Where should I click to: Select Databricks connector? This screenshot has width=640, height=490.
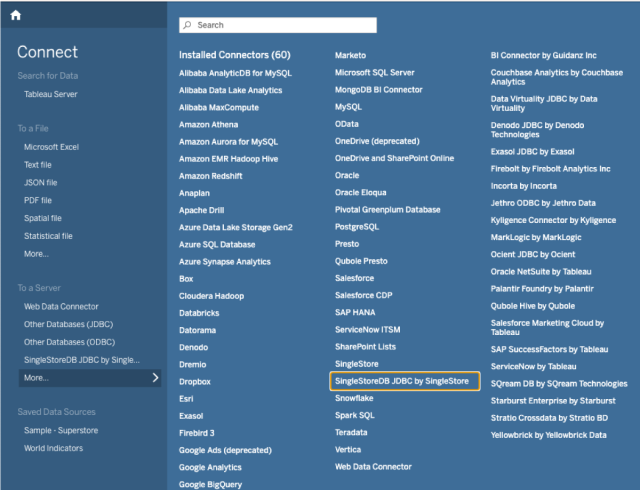click(x=199, y=314)
